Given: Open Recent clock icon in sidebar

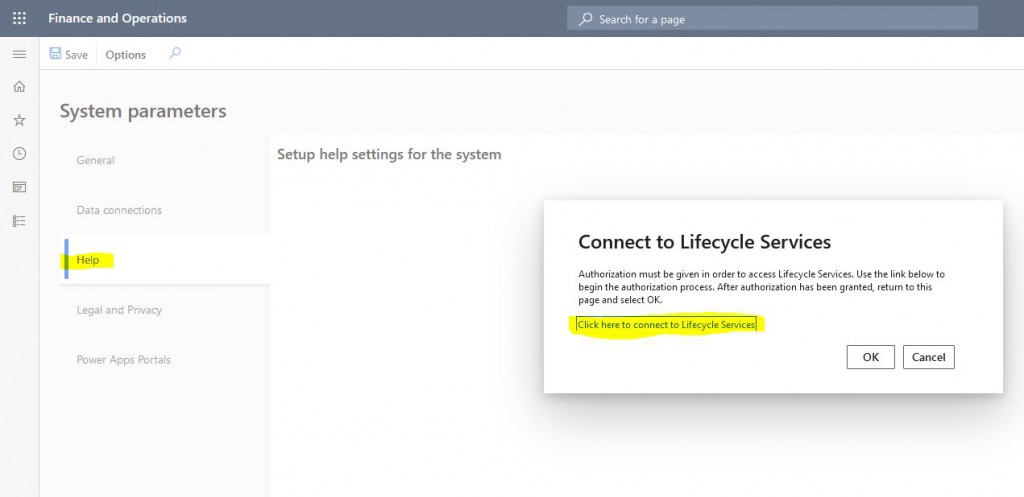Looking at the screenshot, I should [x=20, y=153].
